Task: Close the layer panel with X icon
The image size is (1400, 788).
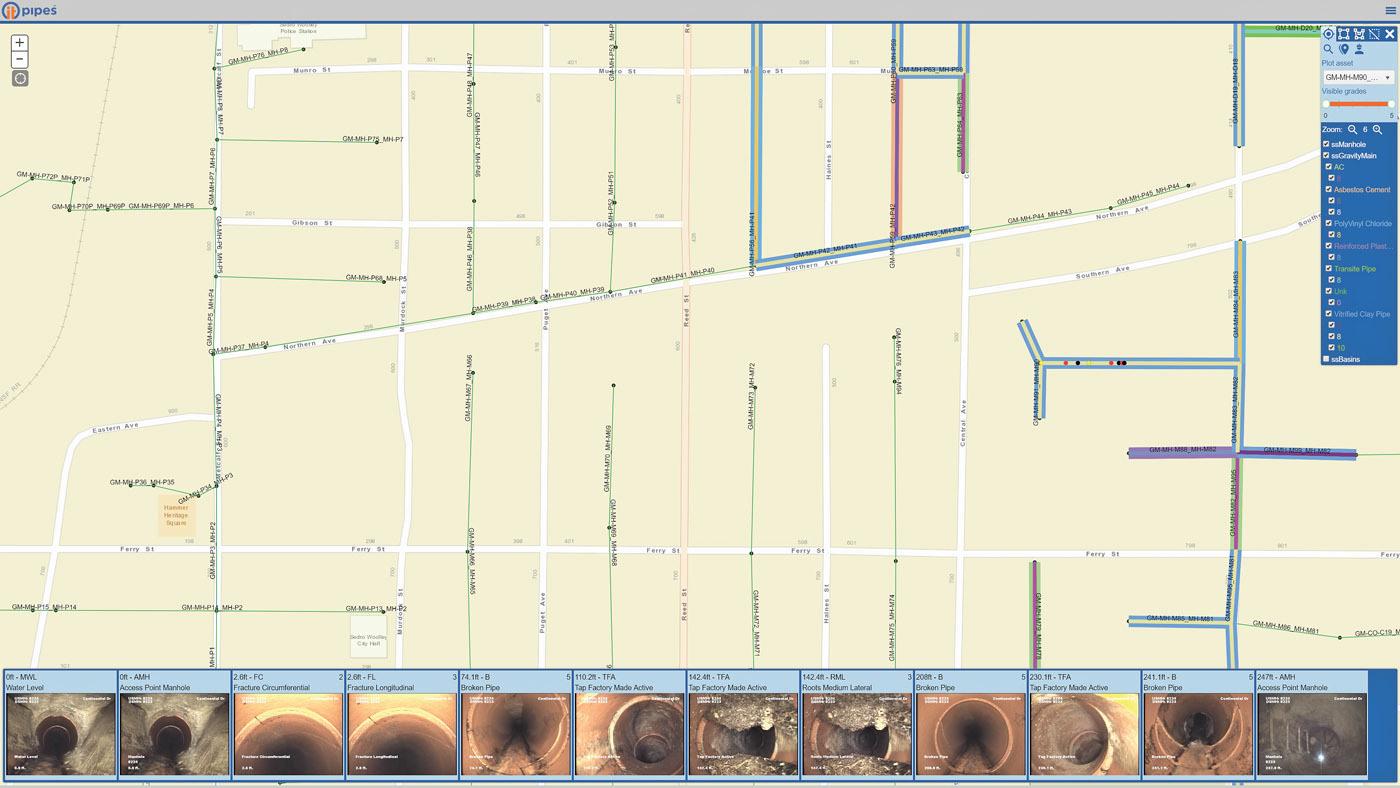Action: pyautogui.click(x=1389, y=34)
